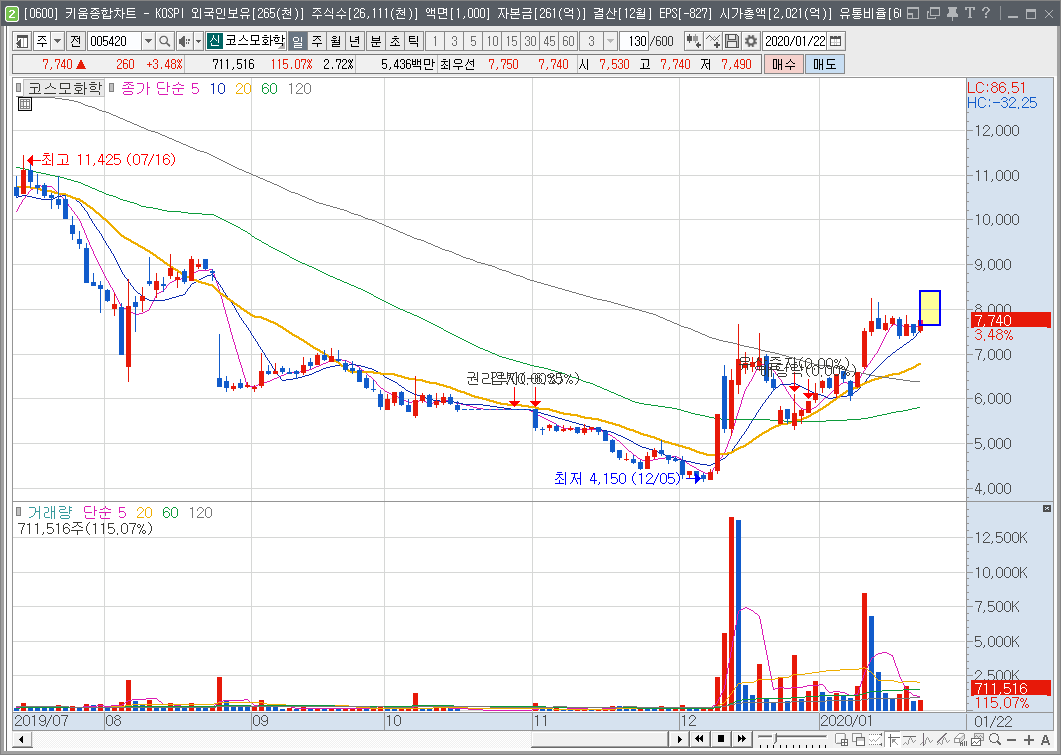Zoom in with the plus icon
Viewport: 1061px width, 755px height.
pos(1029,739)
